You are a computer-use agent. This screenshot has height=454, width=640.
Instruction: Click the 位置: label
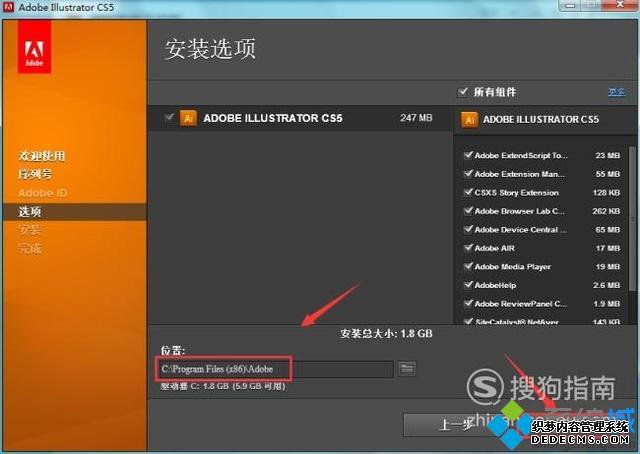(x=173, y=350)
